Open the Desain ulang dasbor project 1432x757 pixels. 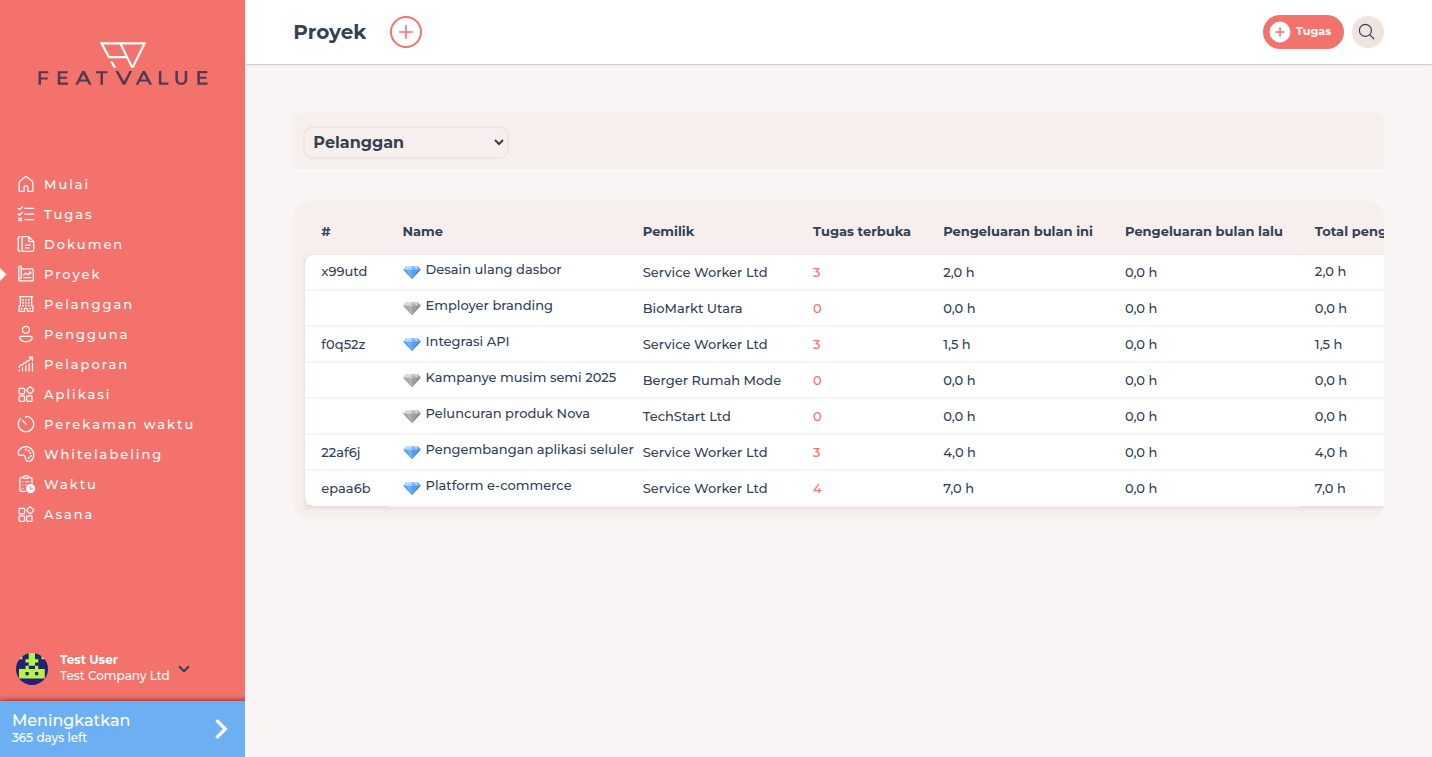(x=493, y=270)
